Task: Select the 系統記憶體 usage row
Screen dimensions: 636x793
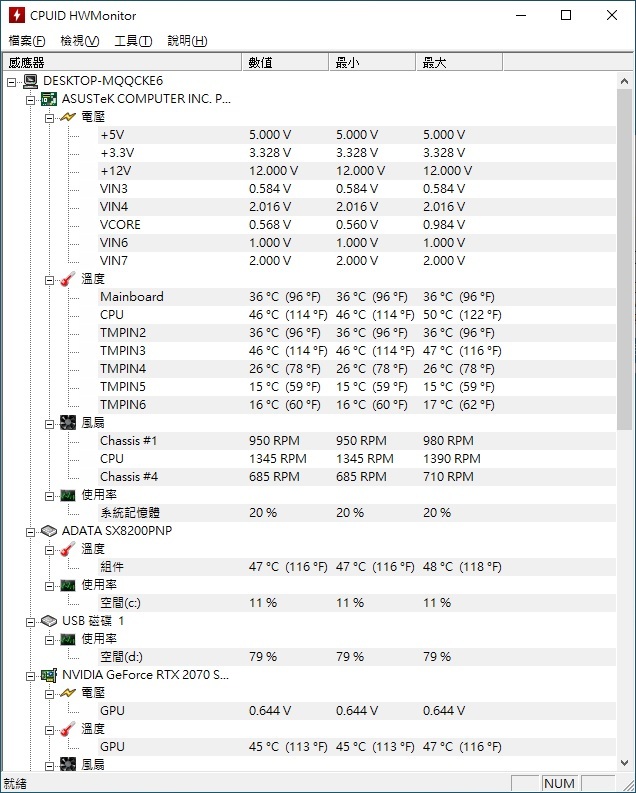Action: [x=357, y=513]
